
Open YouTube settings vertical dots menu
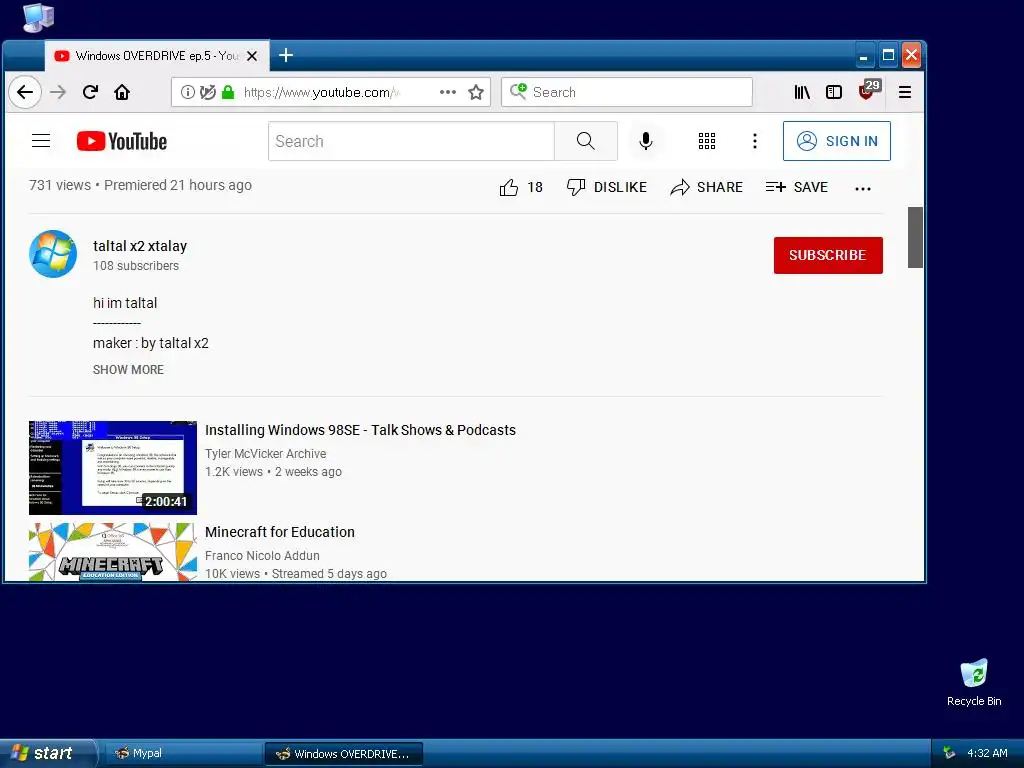[755, 141]
